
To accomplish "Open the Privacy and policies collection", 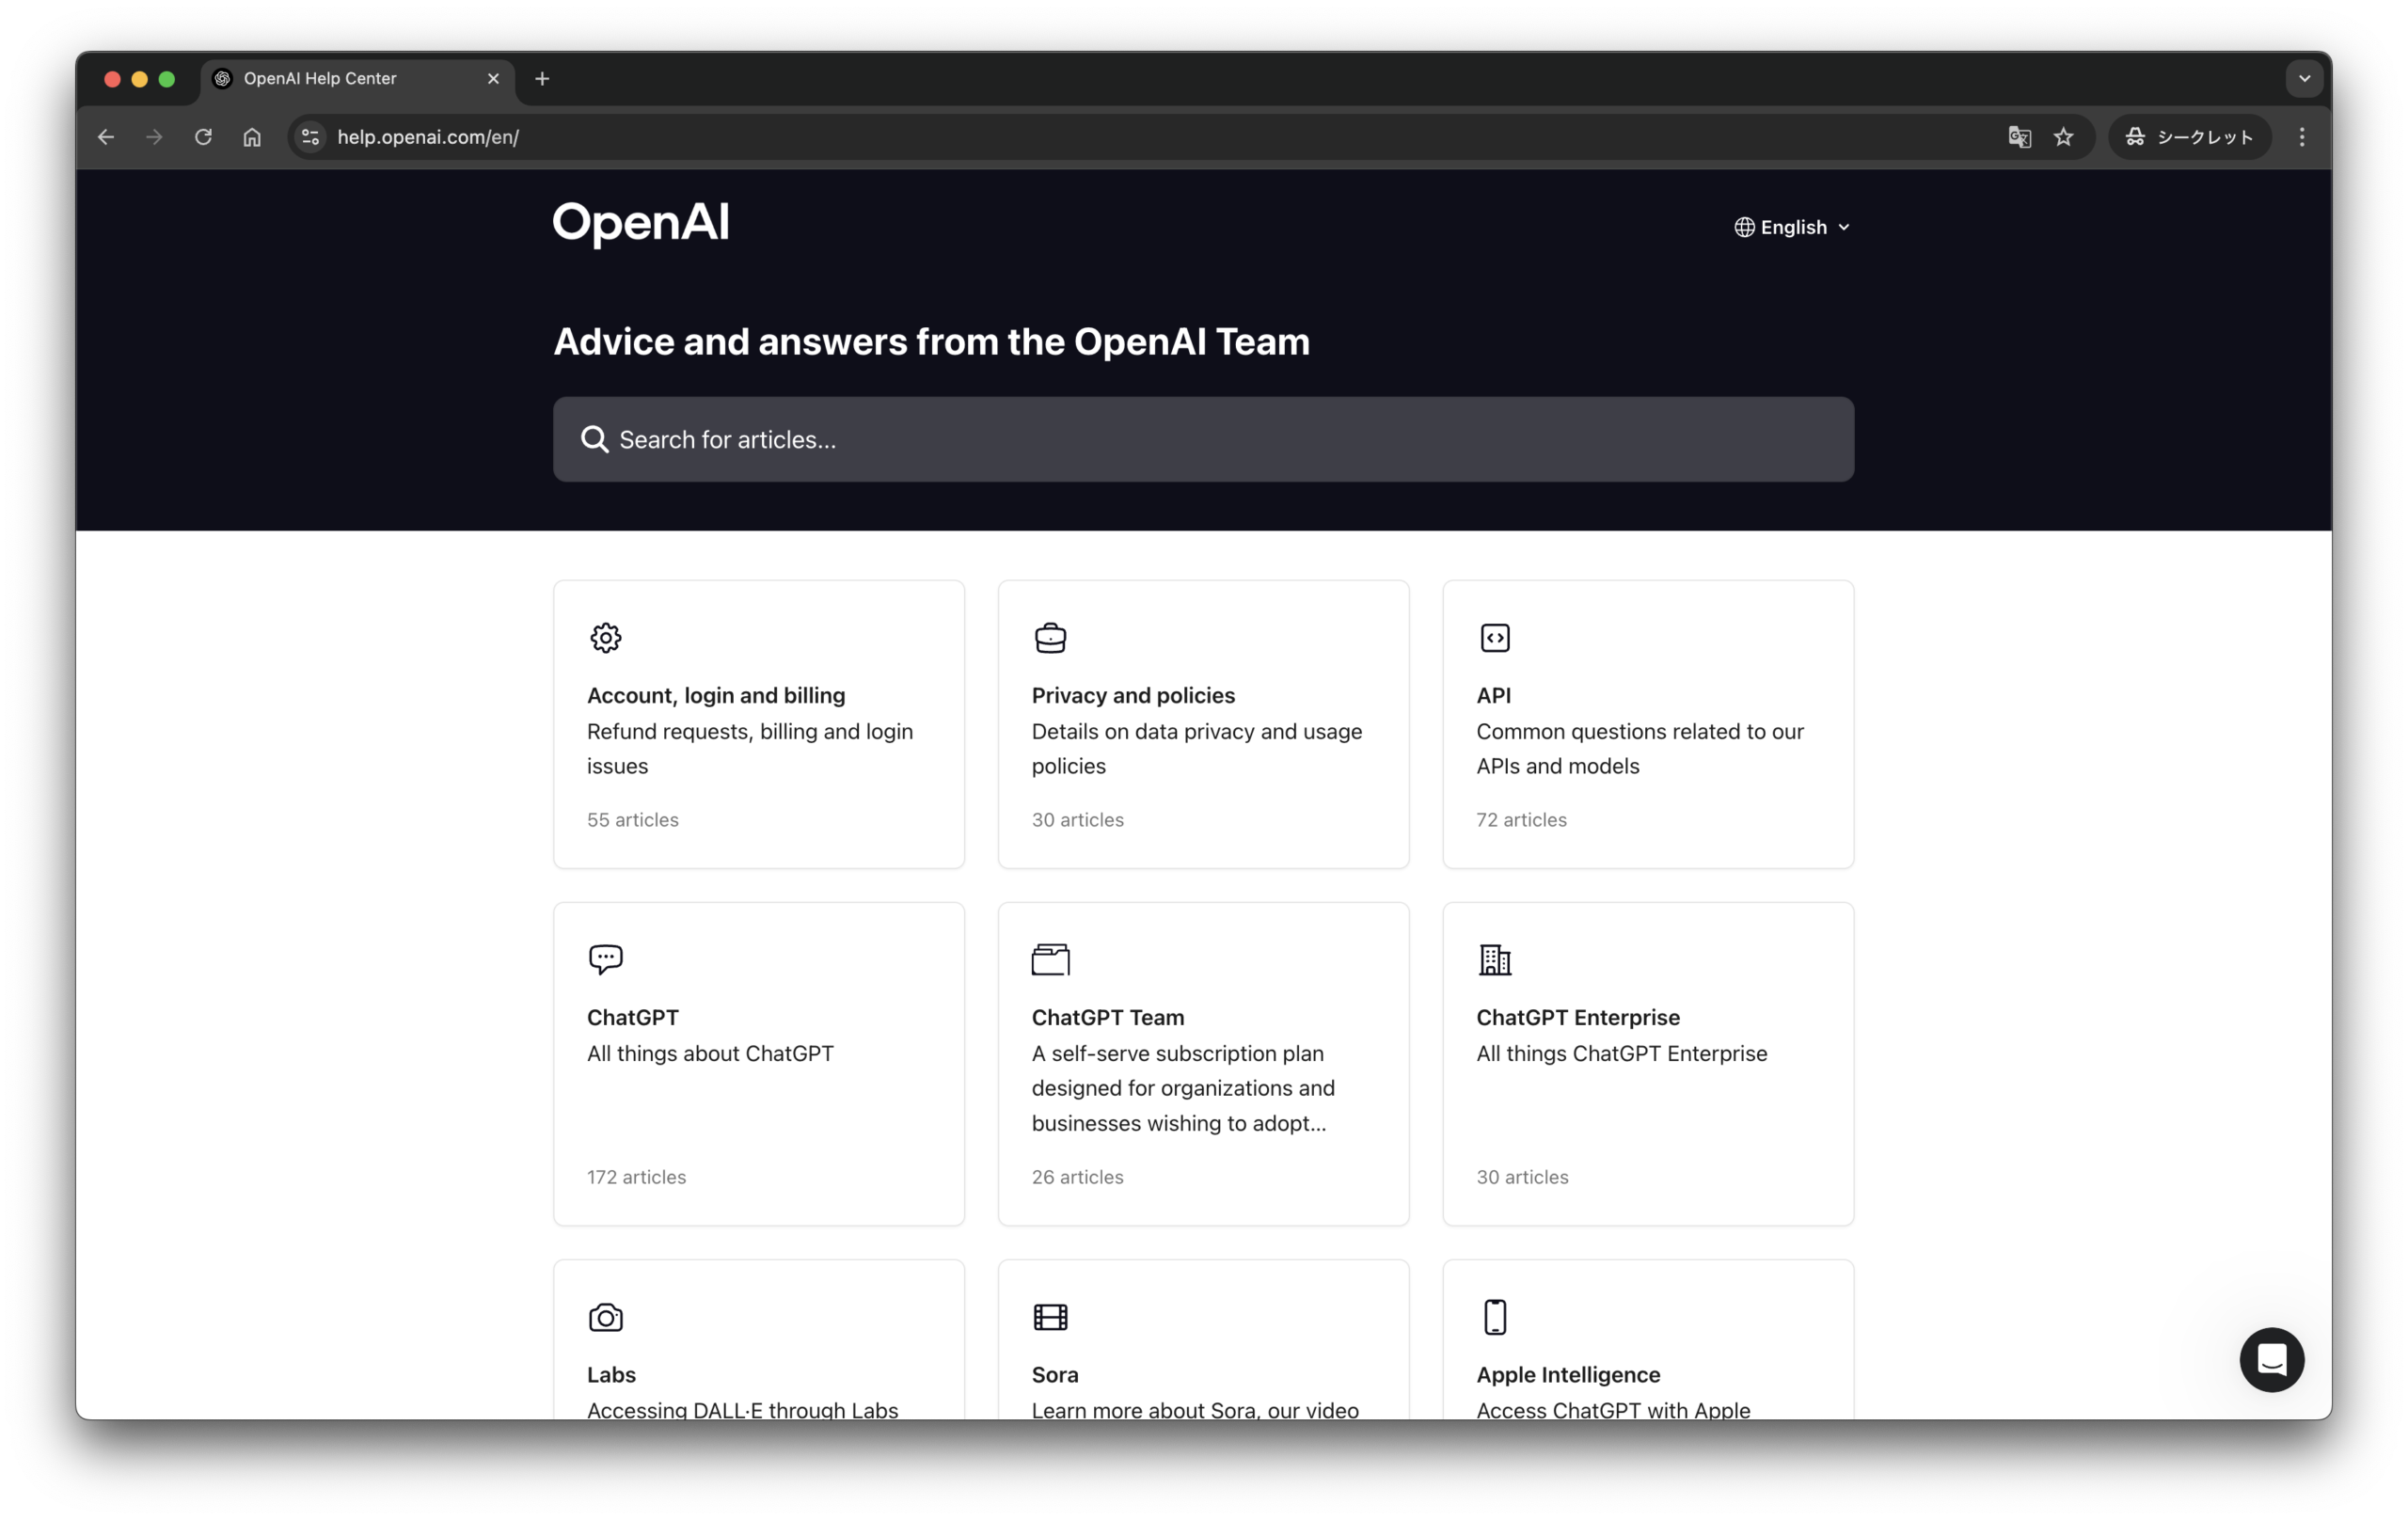I will pyautogui.click(x=1203, y=724).
